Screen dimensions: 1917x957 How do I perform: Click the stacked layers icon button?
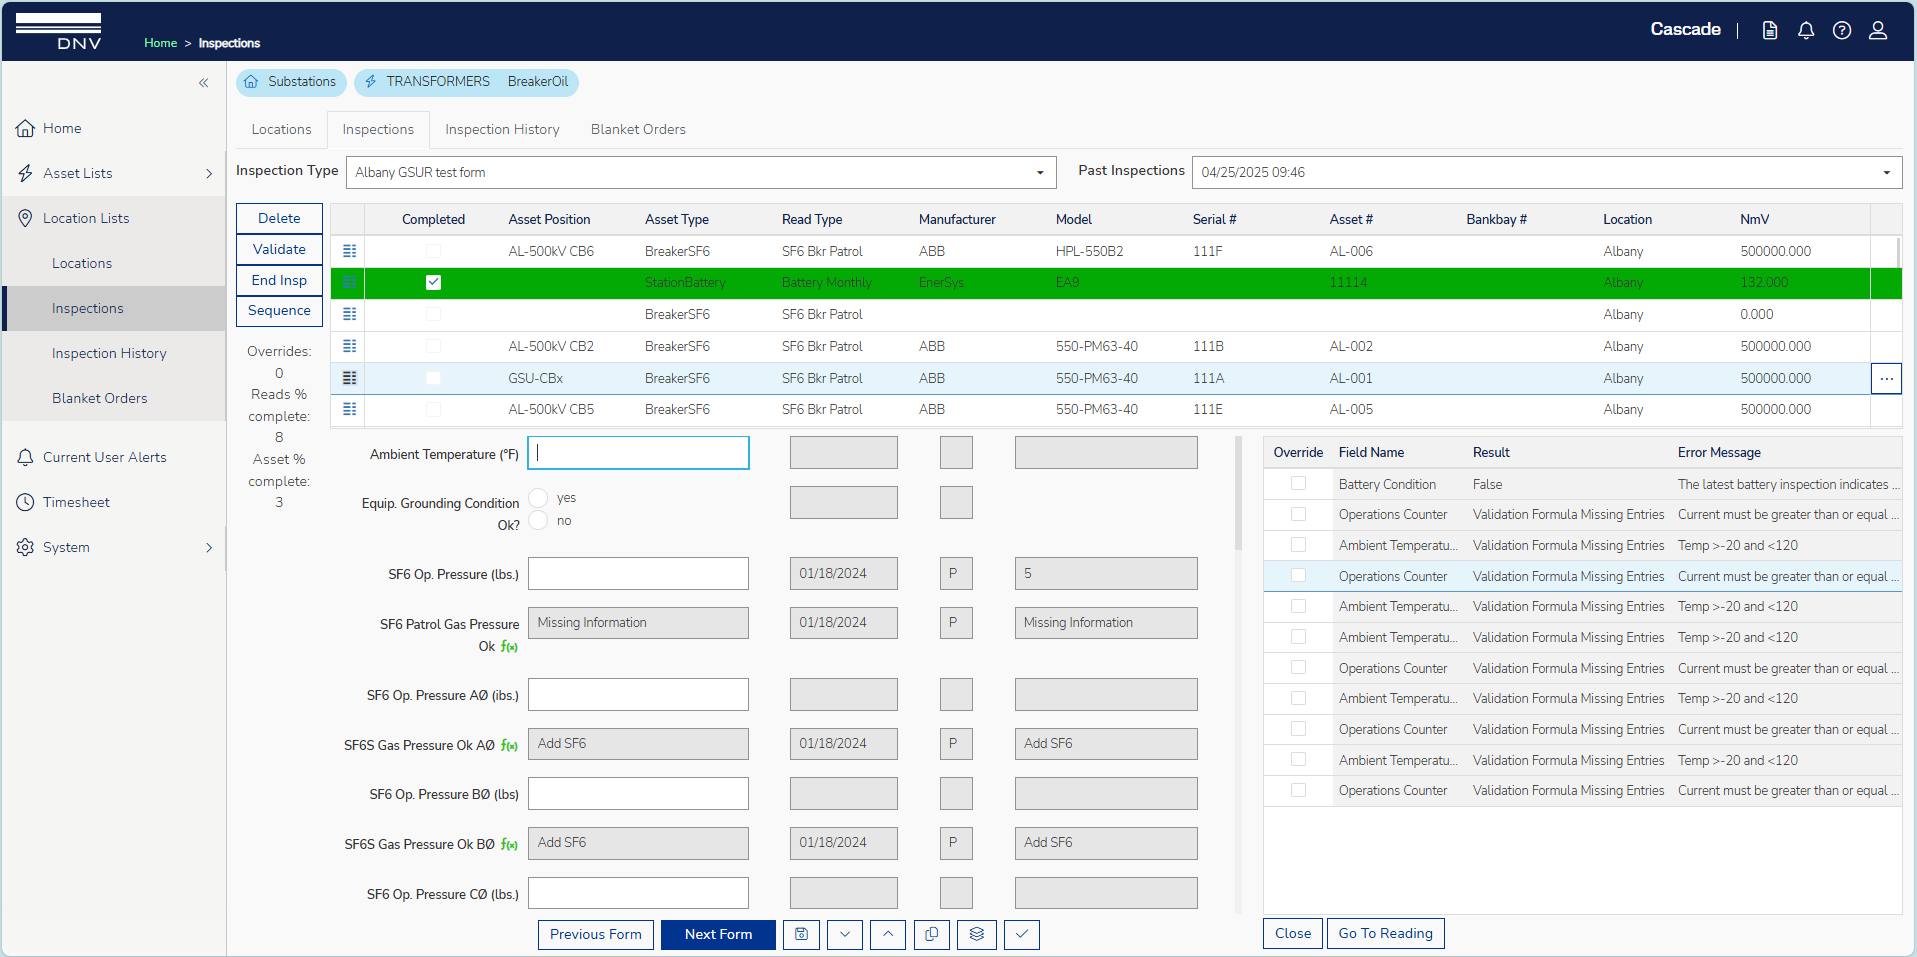pos(976,934)
